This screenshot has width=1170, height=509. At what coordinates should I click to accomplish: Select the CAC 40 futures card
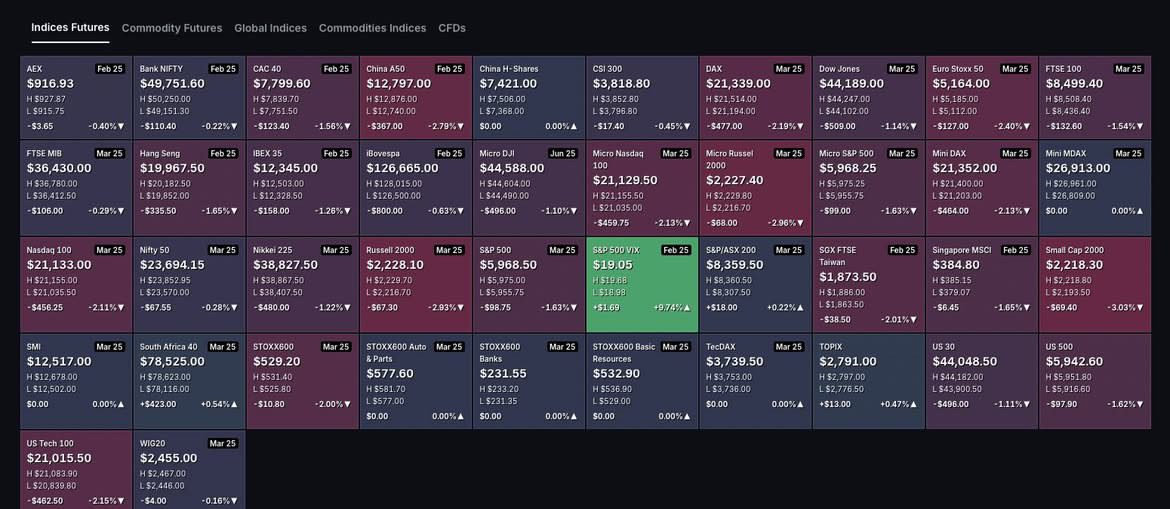click(303, 98)
